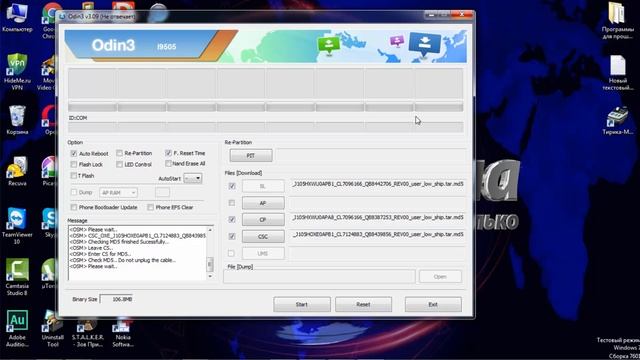
Task: Click the blue download icon in banner
Action: click(x=424, y=44)
